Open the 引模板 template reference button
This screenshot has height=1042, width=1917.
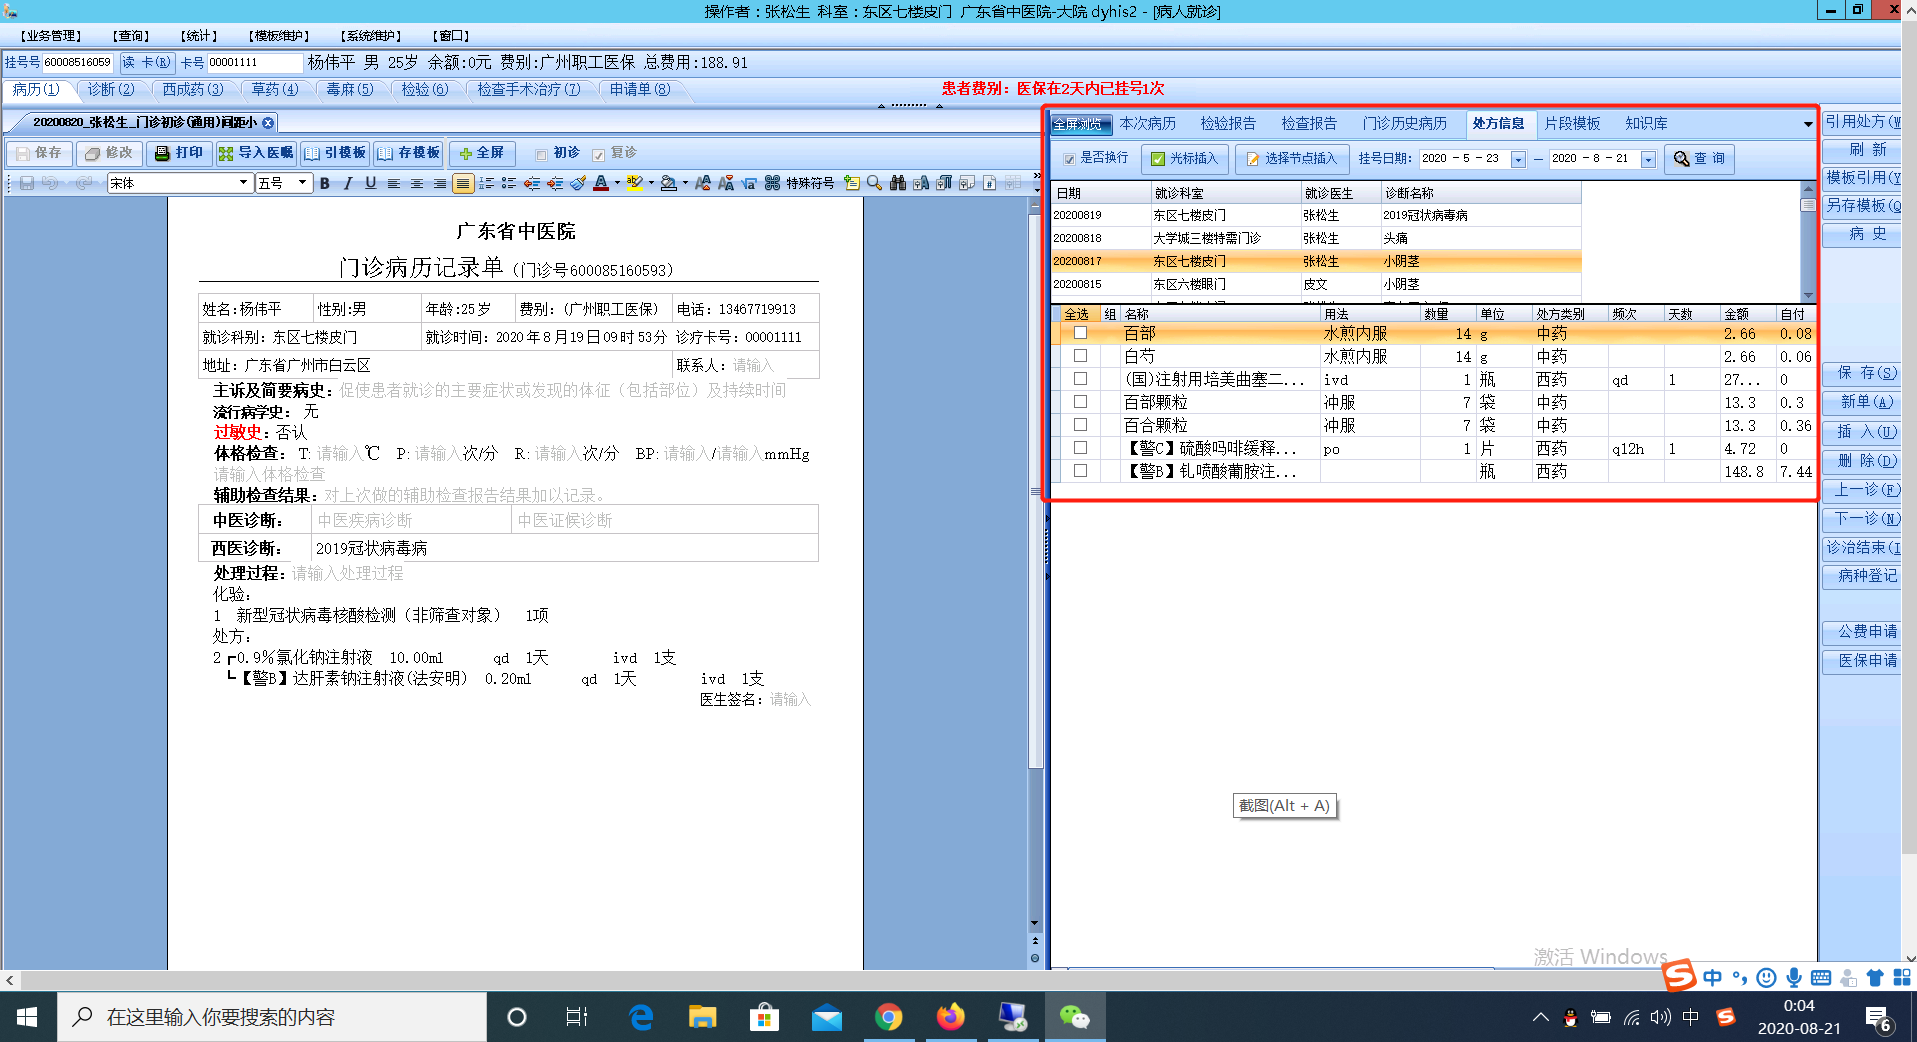(x=335, y=153)
